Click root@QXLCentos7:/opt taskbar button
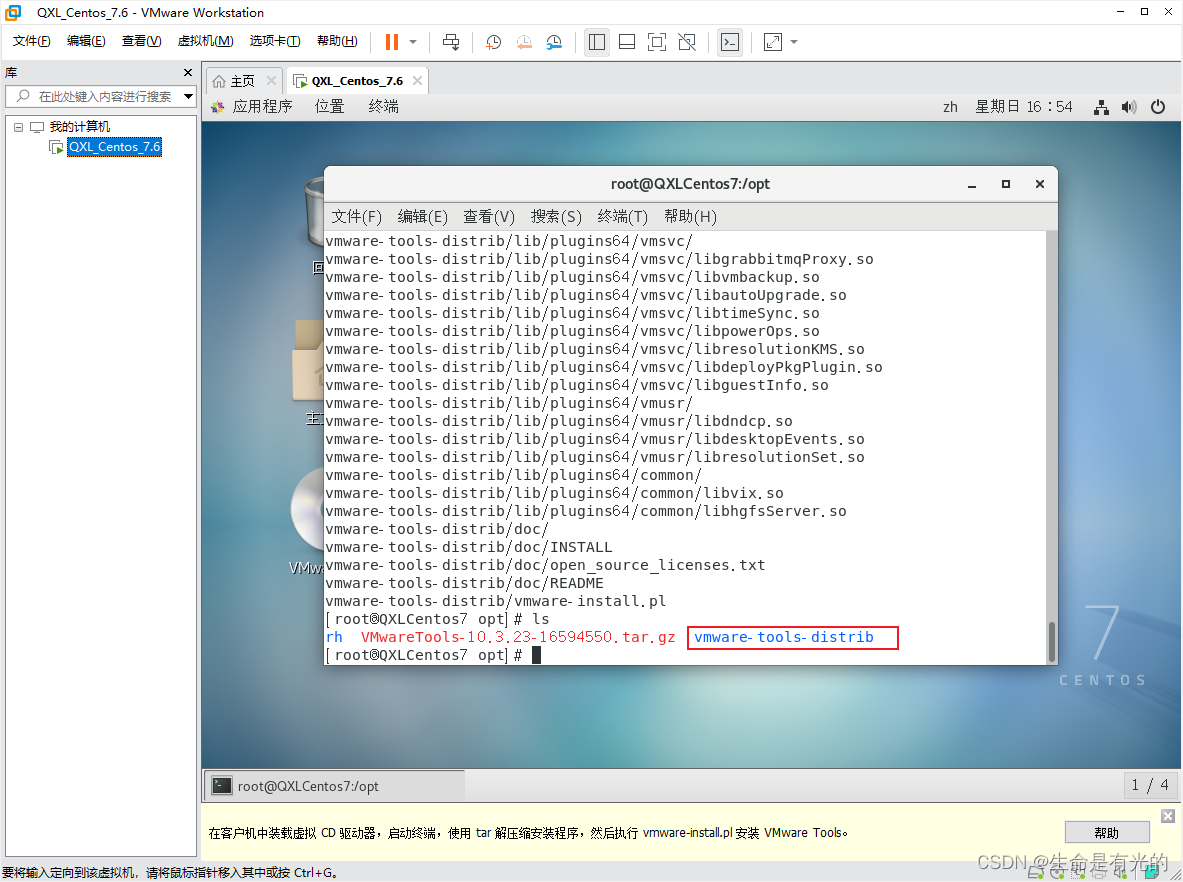Image resolution: width=1183 pixels, height=882 pixels. [x=334, y=786]
